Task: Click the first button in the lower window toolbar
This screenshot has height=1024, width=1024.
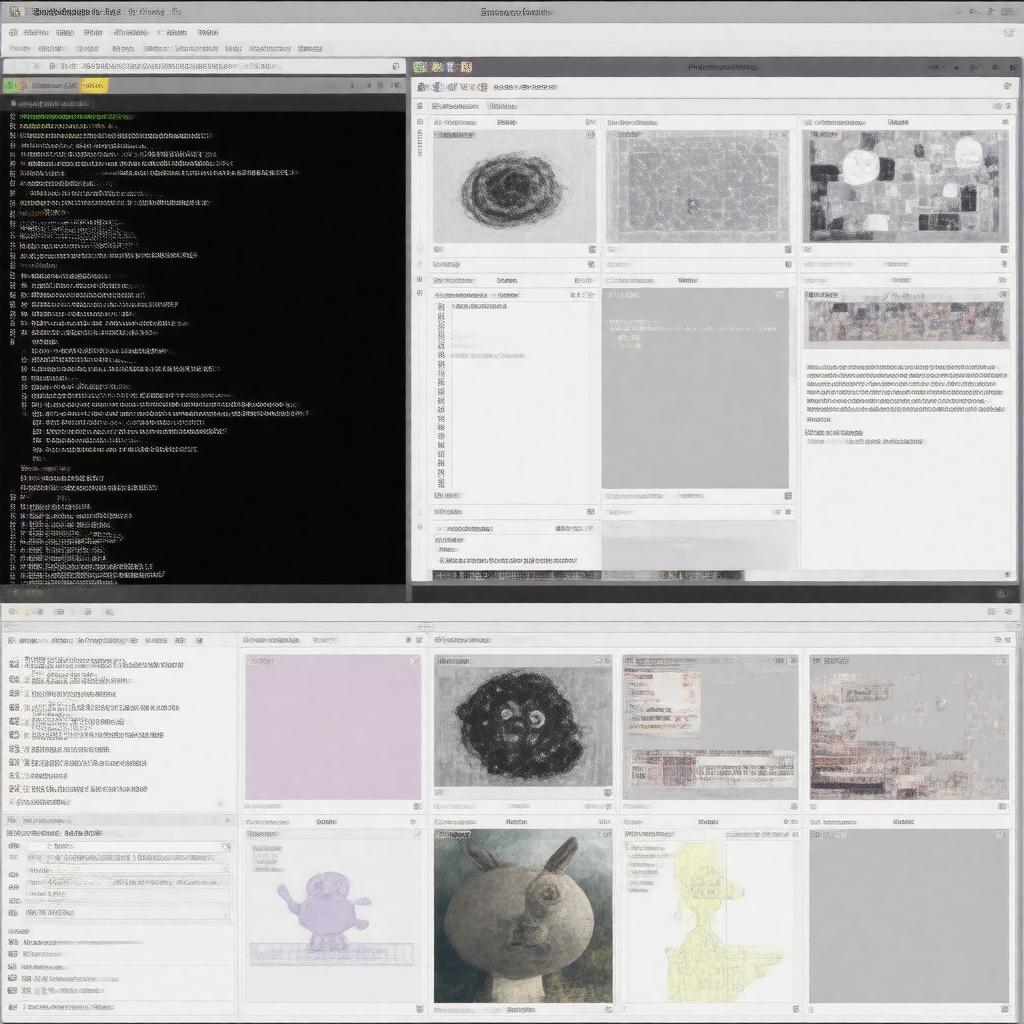Action: [12, 611]
